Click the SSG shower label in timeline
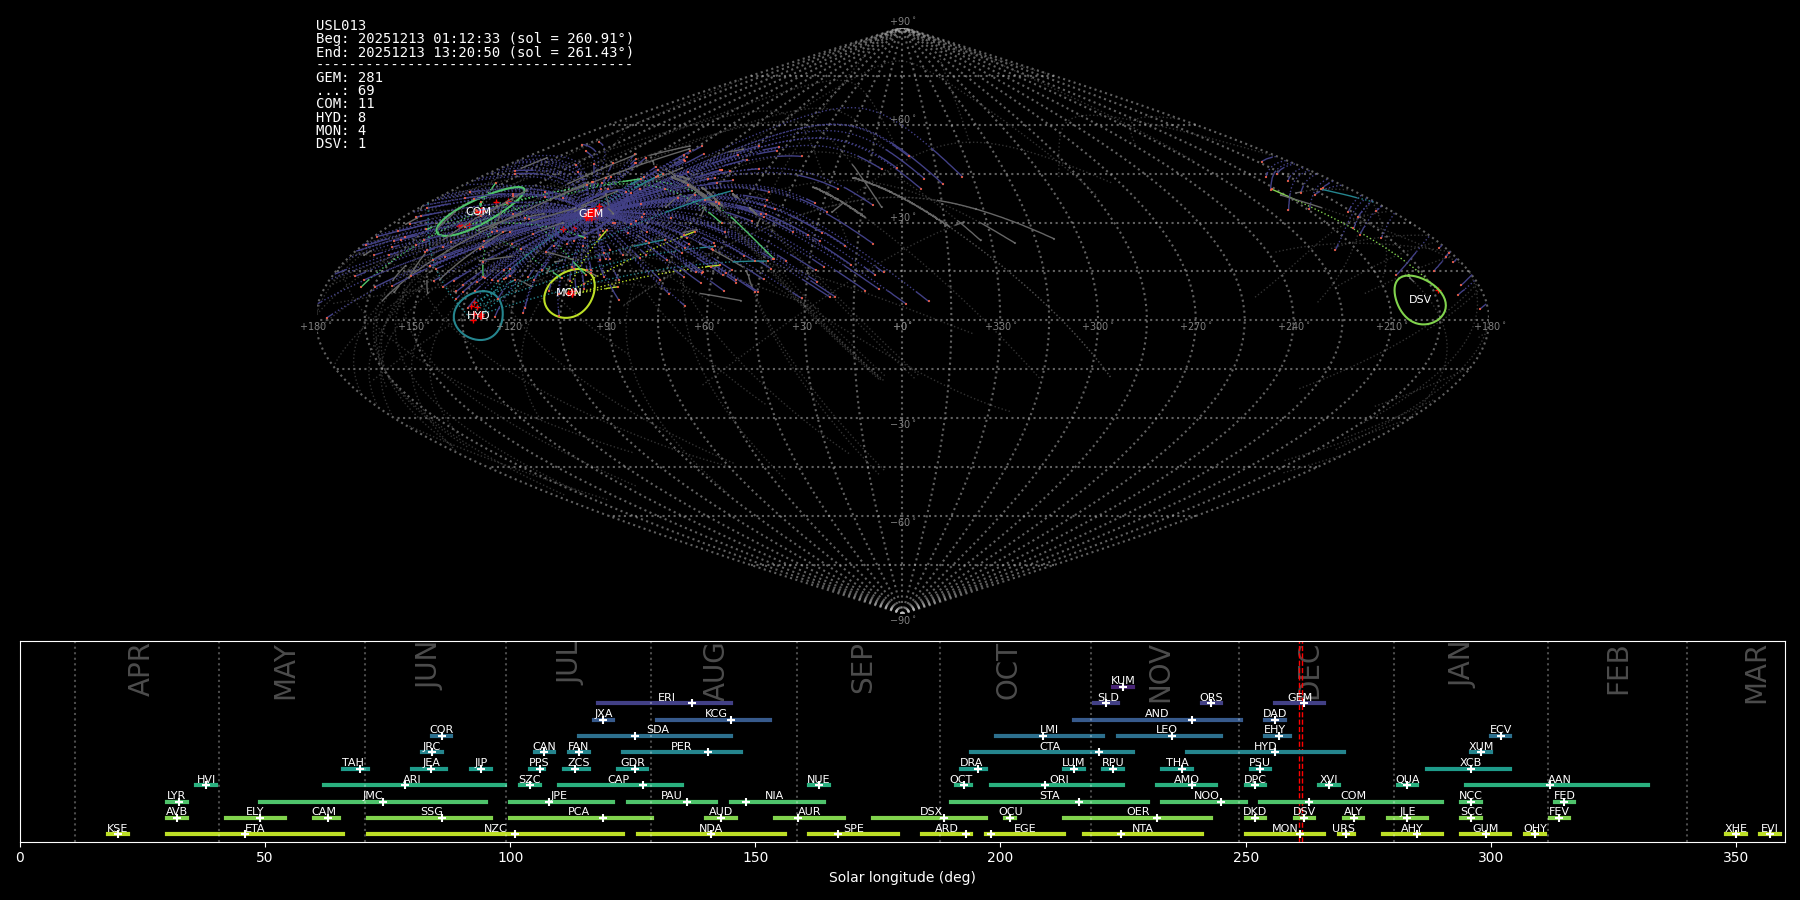 click(x=432, y=812)
